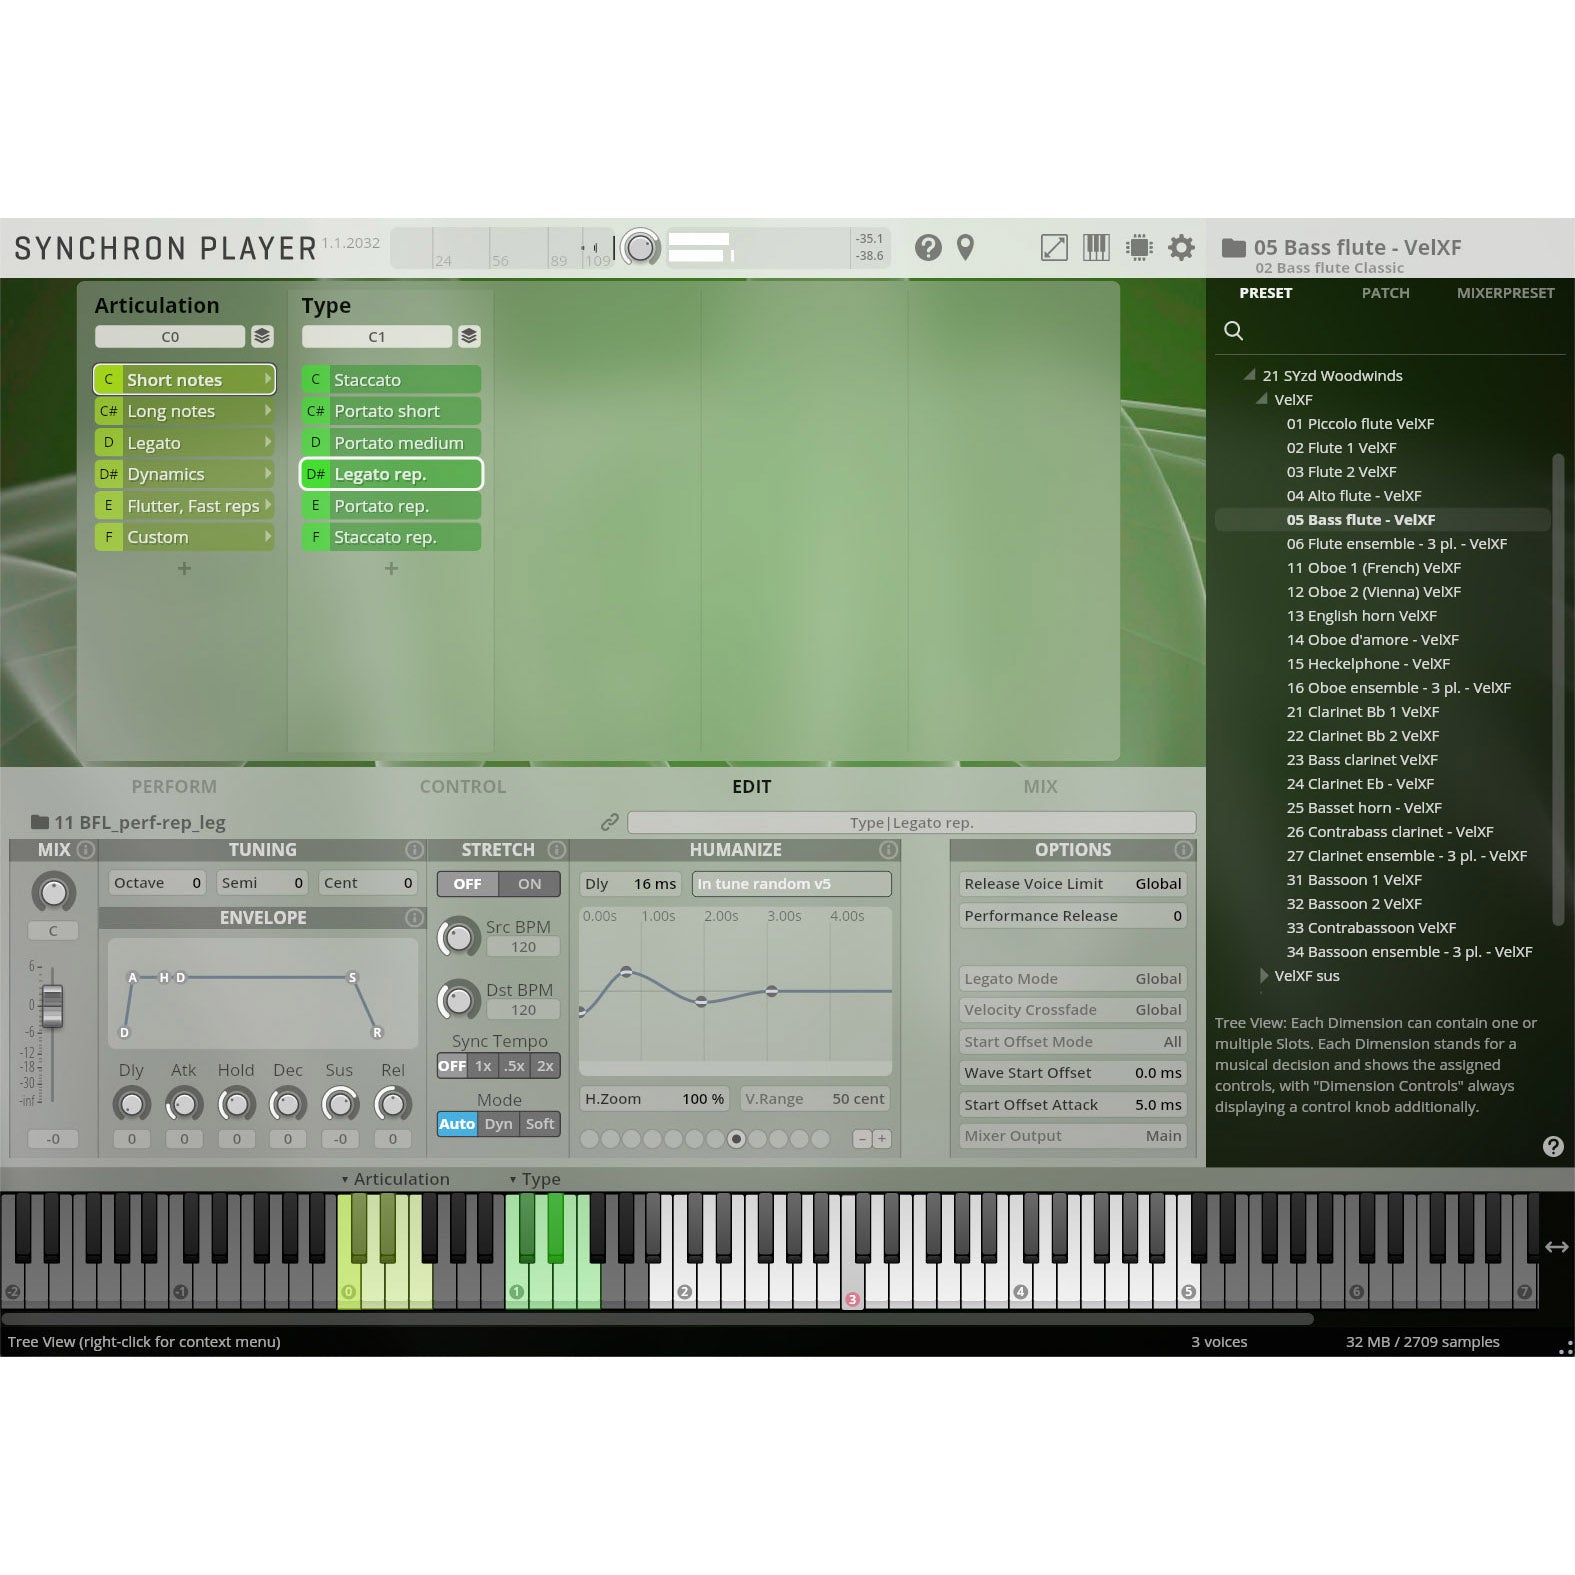Click the folder icon beside 05 Bass flute preset title
Viewport: 1575px width, 1575px height.
pyautogui.click(x=1234, y=247)
